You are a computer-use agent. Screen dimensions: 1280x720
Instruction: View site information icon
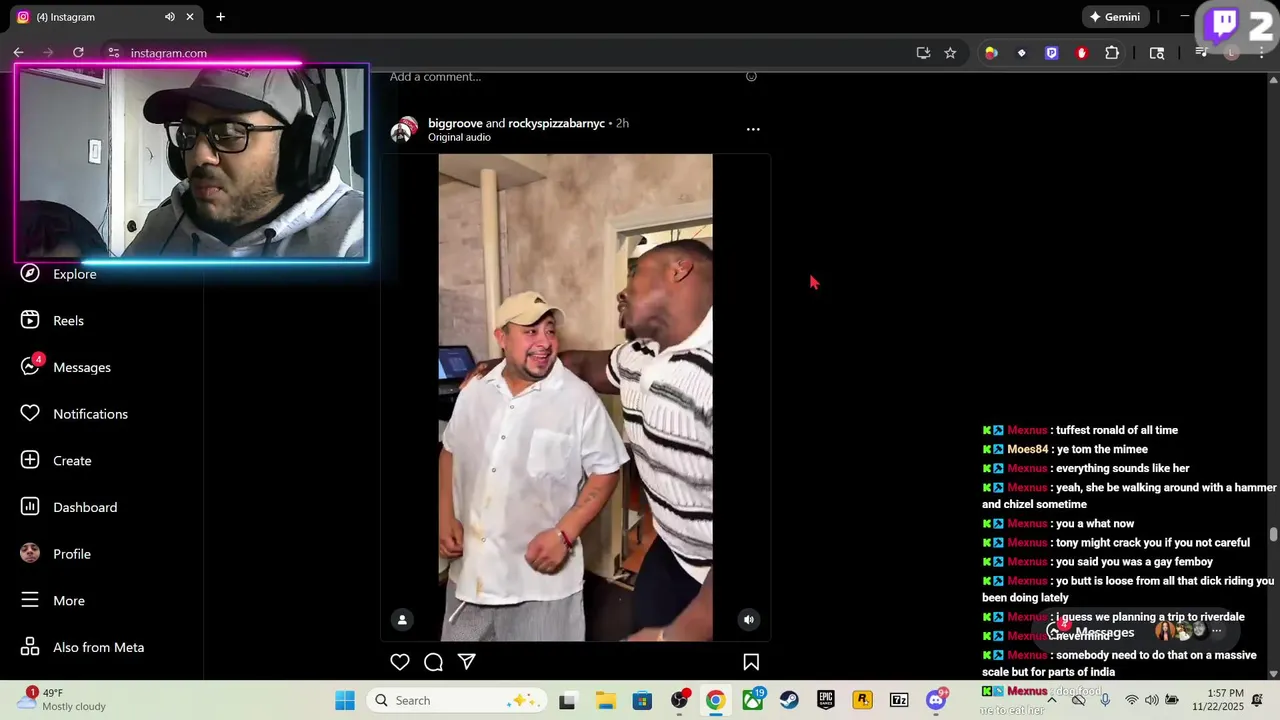pyautogui.click(x=113, y=53)
